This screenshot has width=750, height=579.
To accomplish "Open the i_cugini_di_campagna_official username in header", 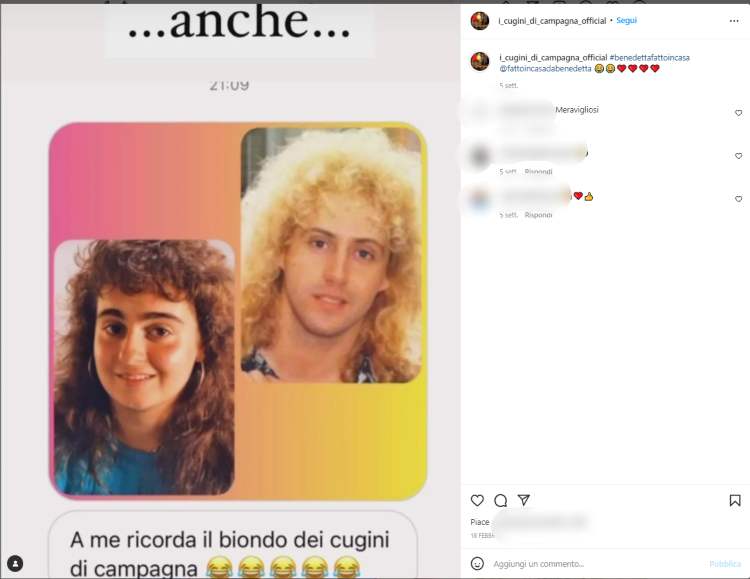I will 552,21.
